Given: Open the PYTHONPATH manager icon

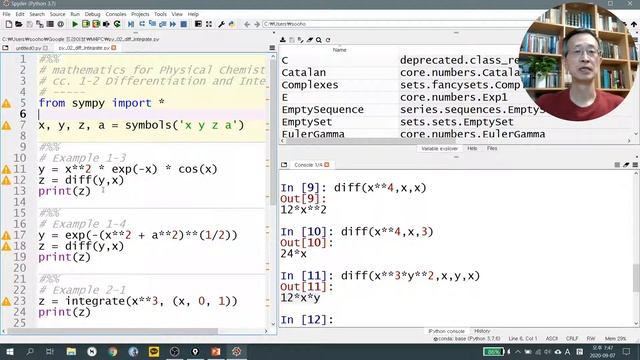Looking at the screenshot, I should tap(232, 24).
